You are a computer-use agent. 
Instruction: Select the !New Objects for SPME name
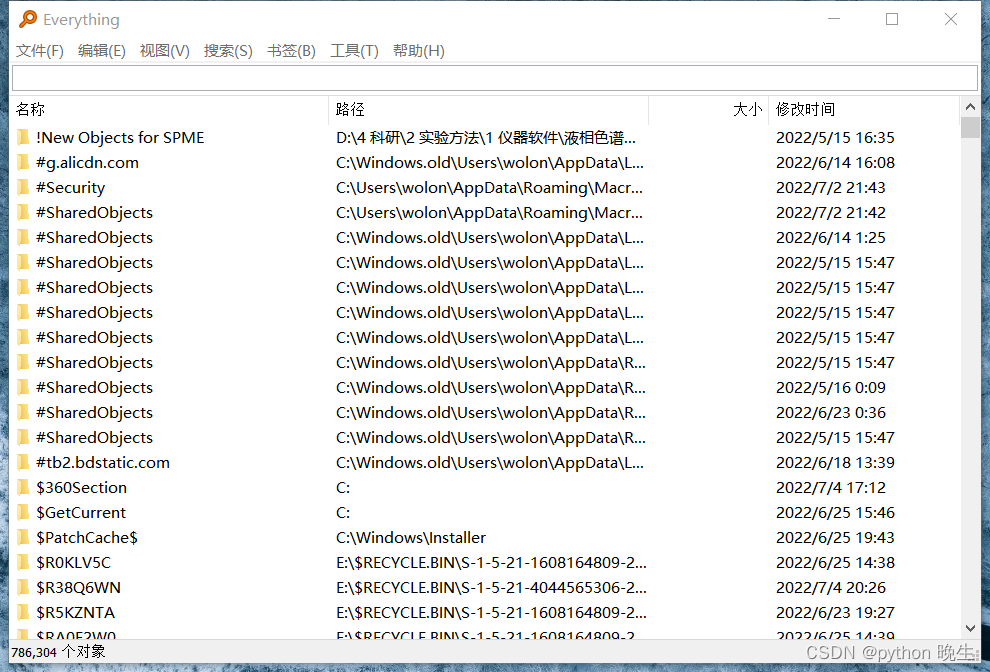pos(120,138)
